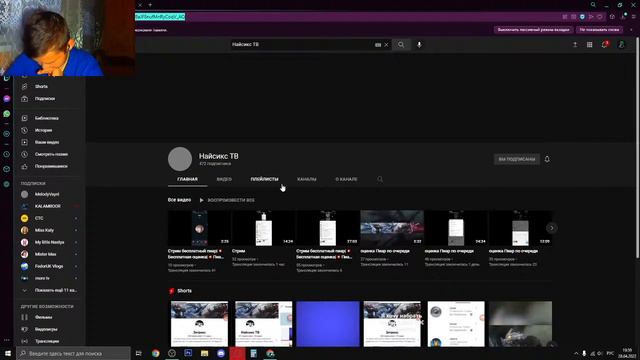Click the channel notification bell next to Вы подписаны
Image resolution: width=640 pixels, height=360 pixels.
pos(547,159)
